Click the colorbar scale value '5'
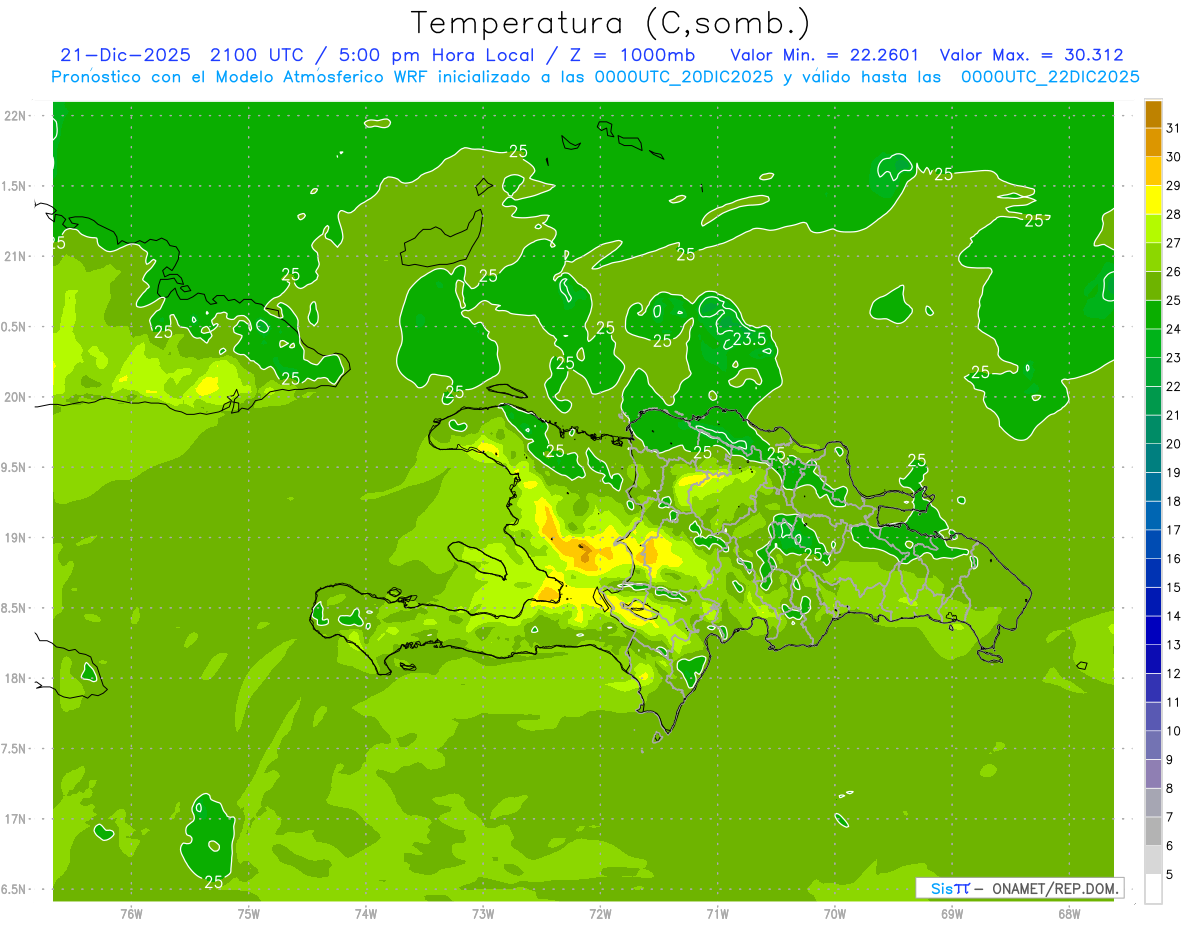 [1170, 875]
